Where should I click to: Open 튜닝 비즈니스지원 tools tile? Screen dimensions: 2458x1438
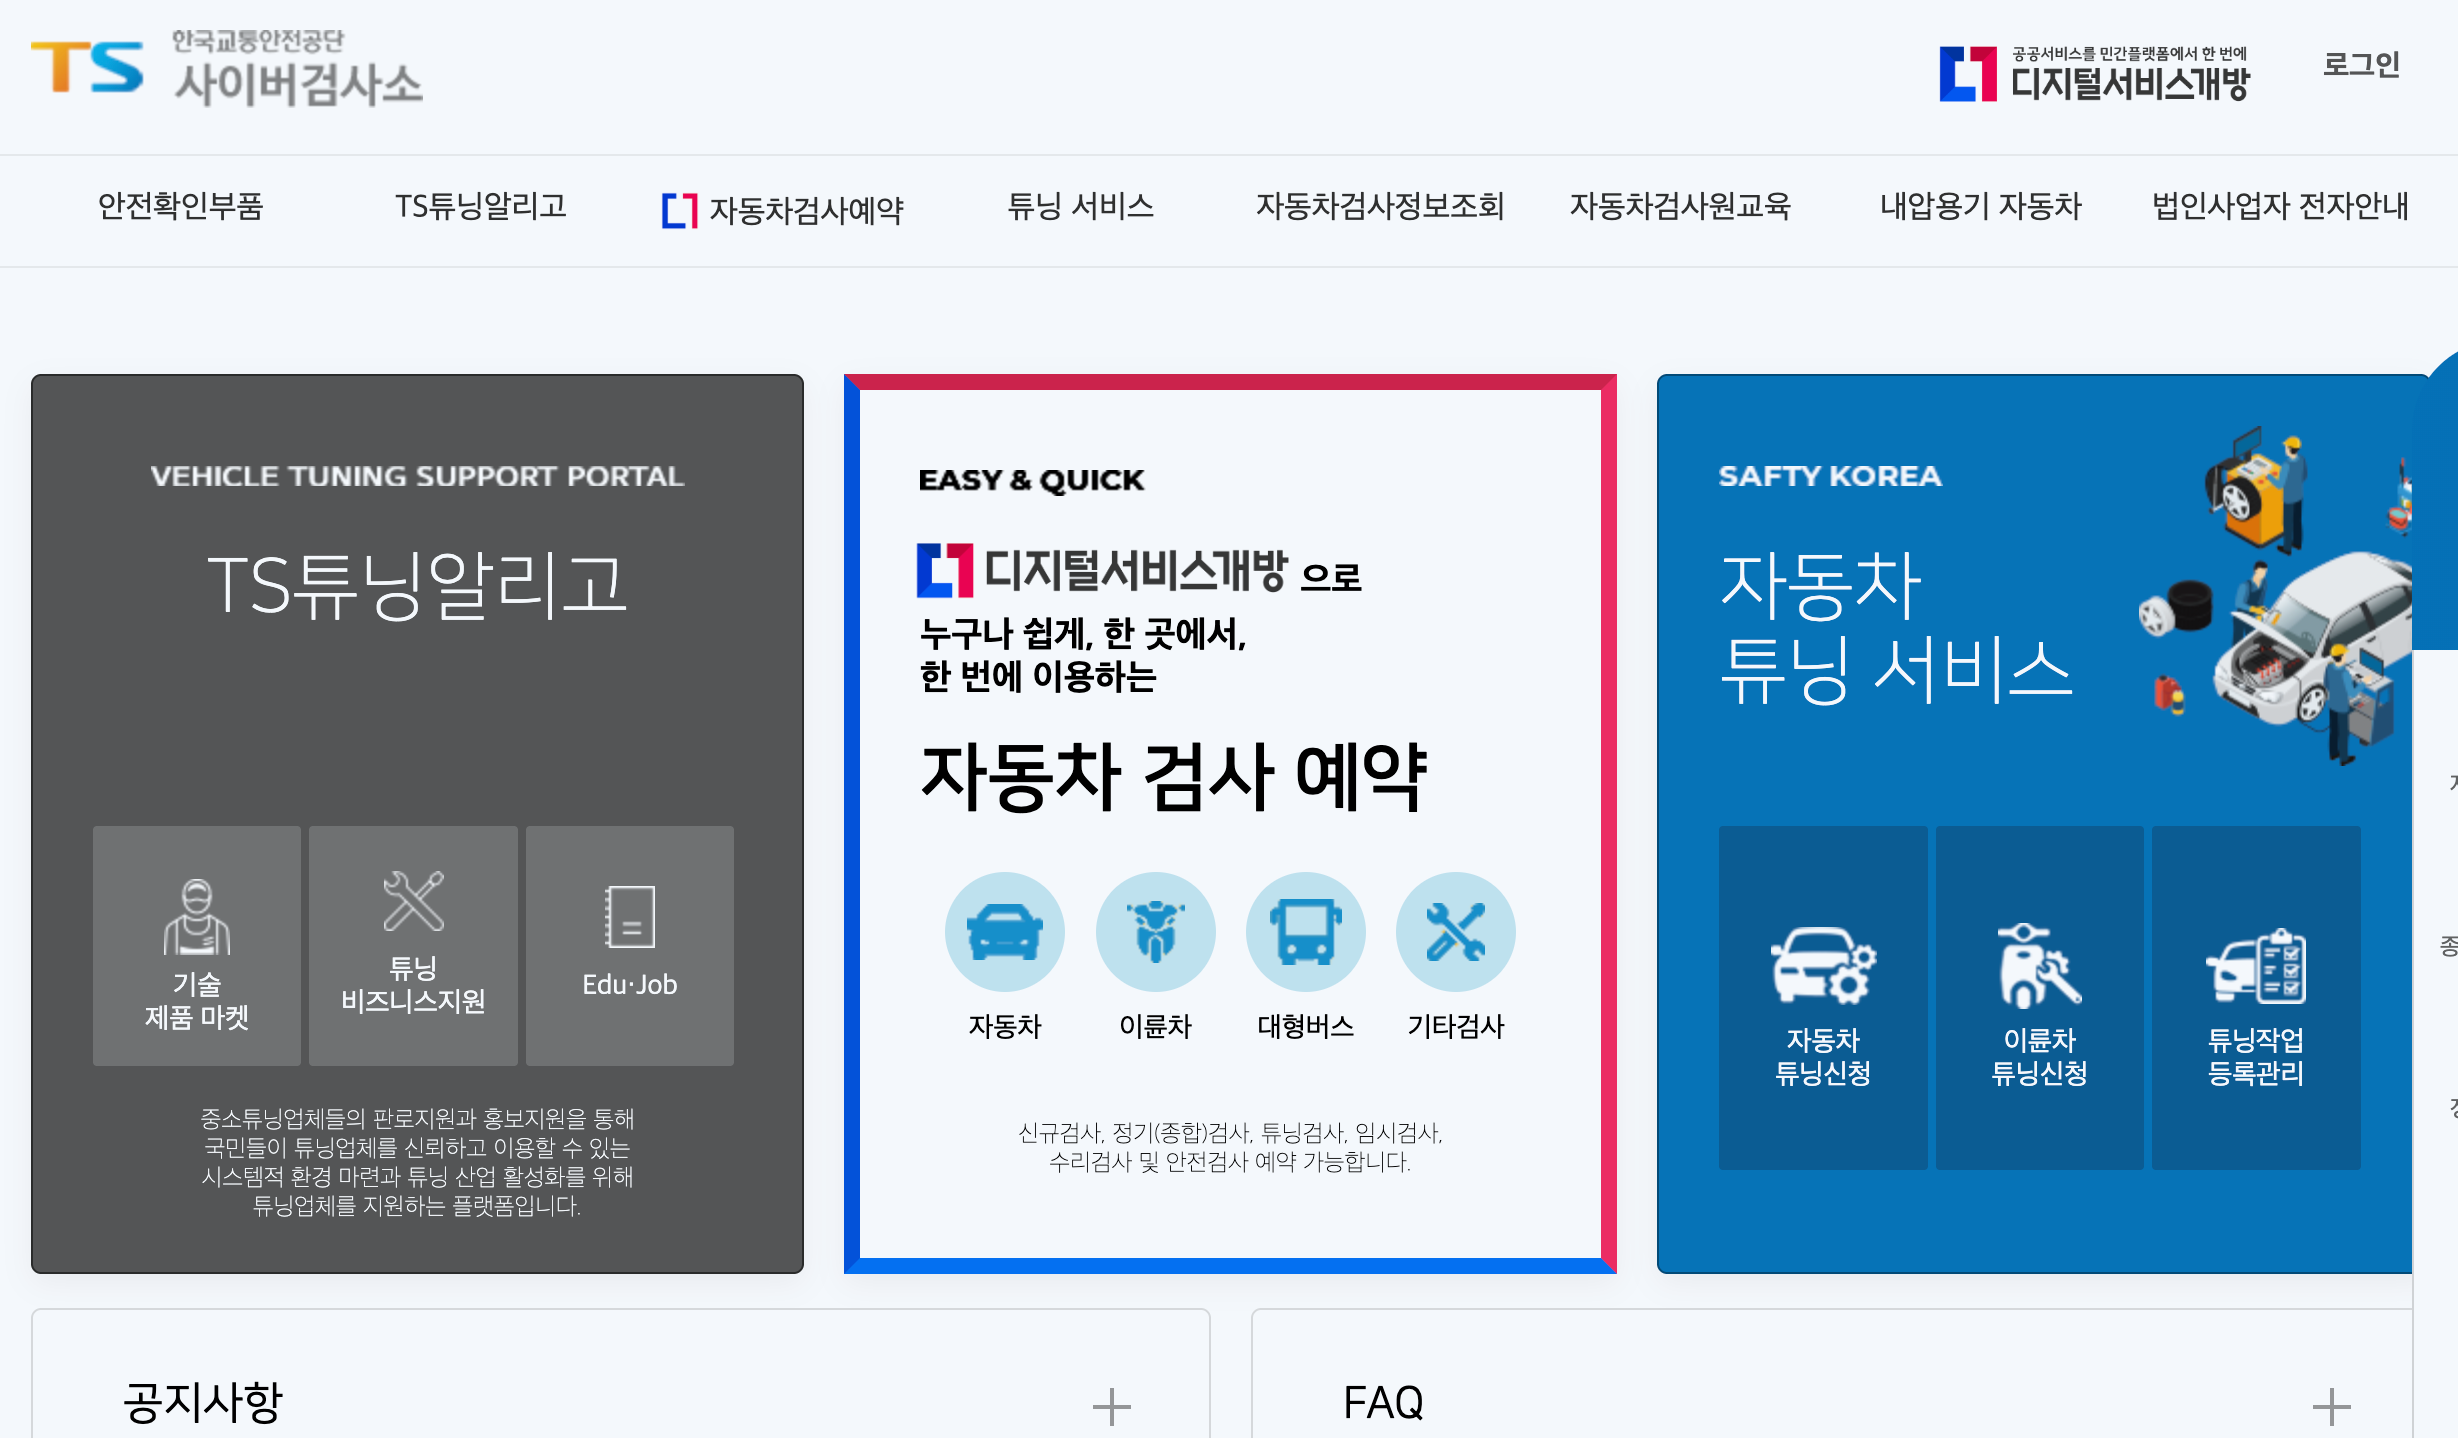(413, 946)
